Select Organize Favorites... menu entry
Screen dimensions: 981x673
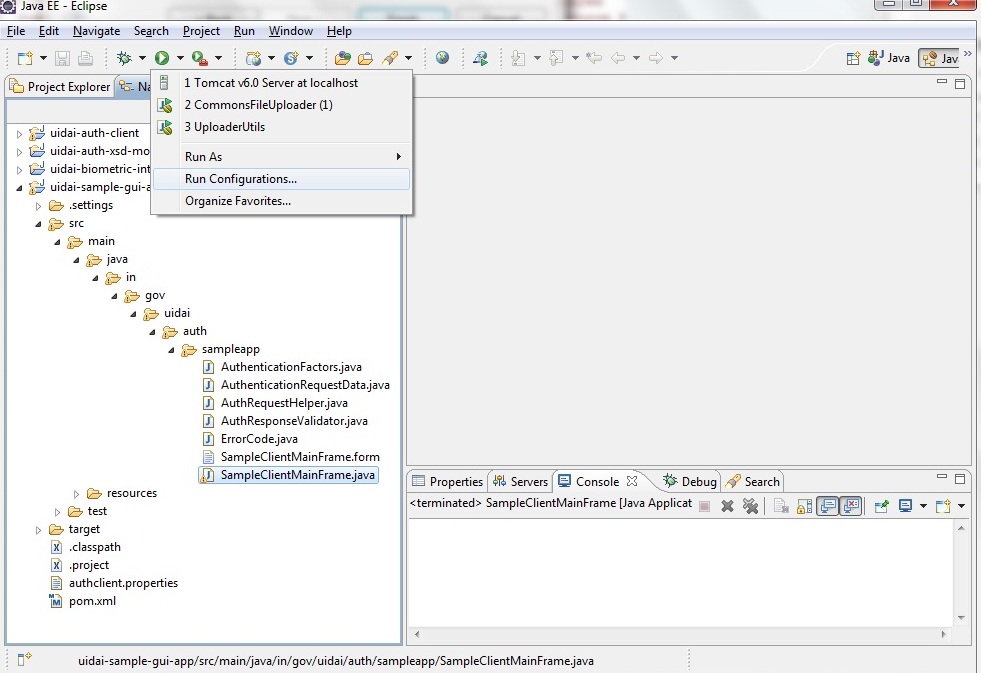282,201
